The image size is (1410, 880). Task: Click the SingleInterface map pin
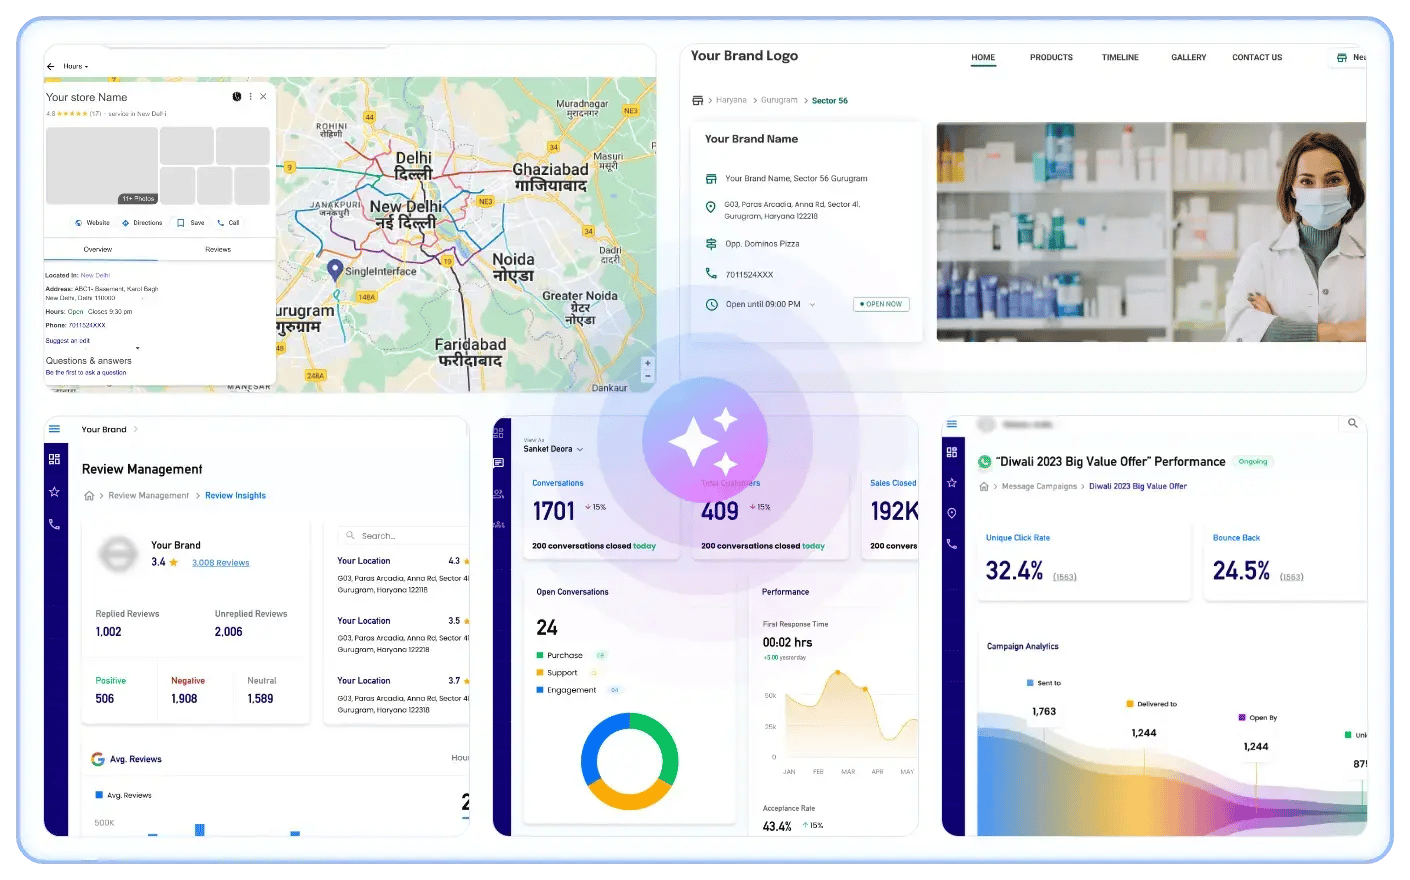335,268
